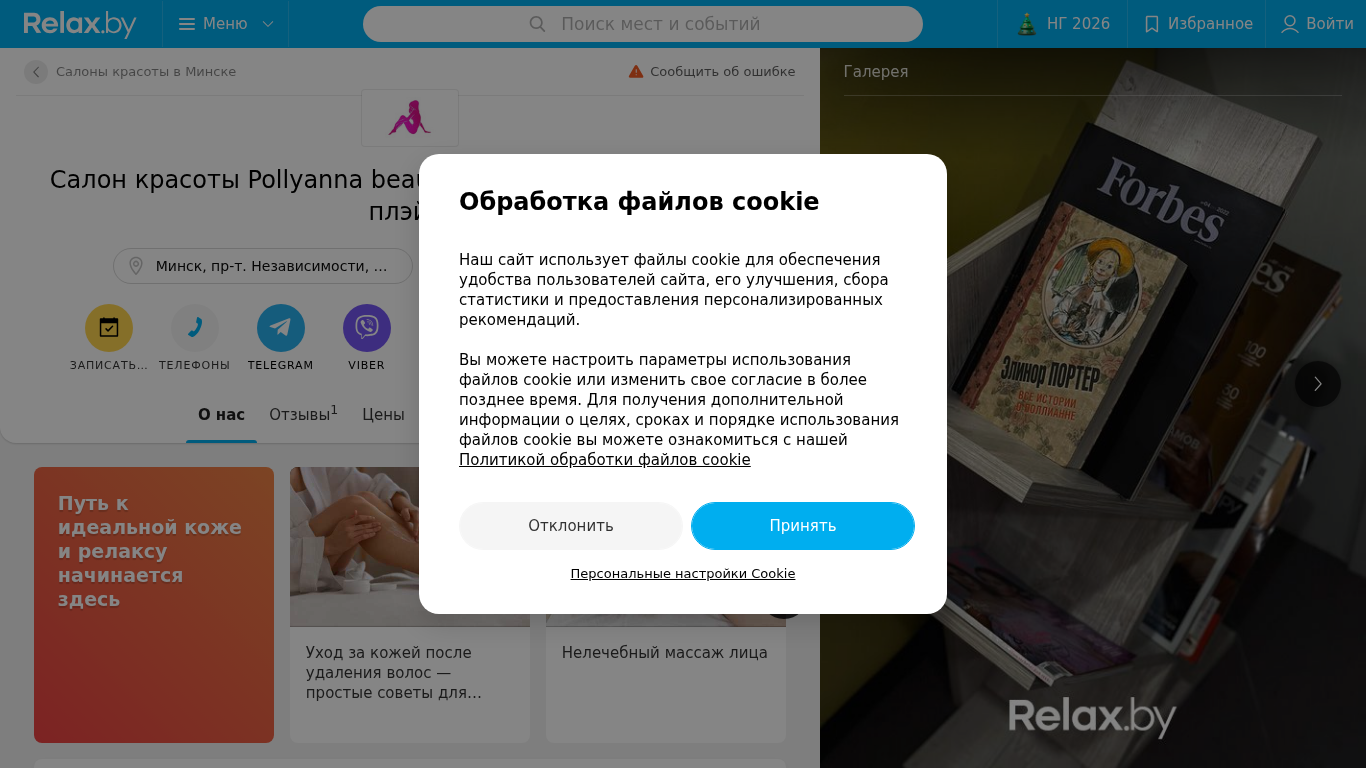Image resolution: width=1366 pixels, height=768 pixels.
Task: Report an error via Сообщить об ошибке
Action: click(x=712, y=72)
